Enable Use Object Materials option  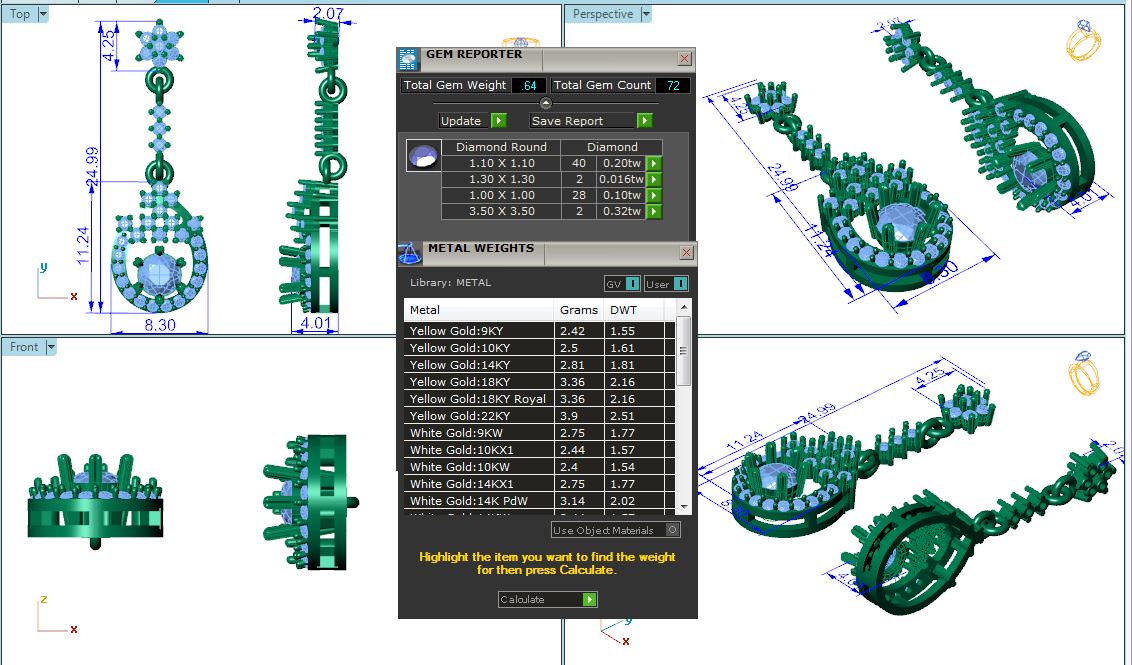click(673, 530)
